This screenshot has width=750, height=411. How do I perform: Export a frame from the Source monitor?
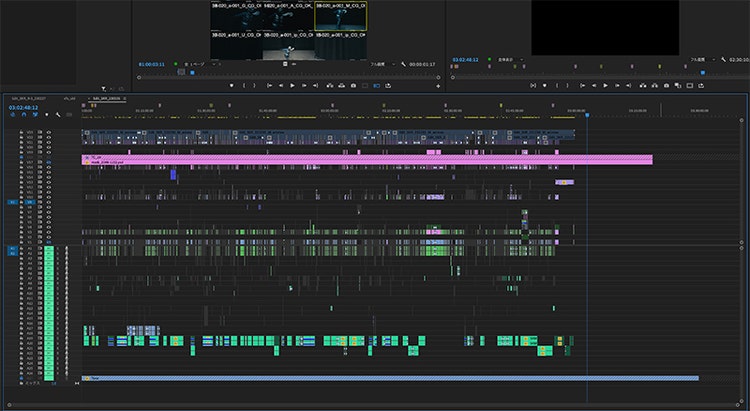point(353,86)
